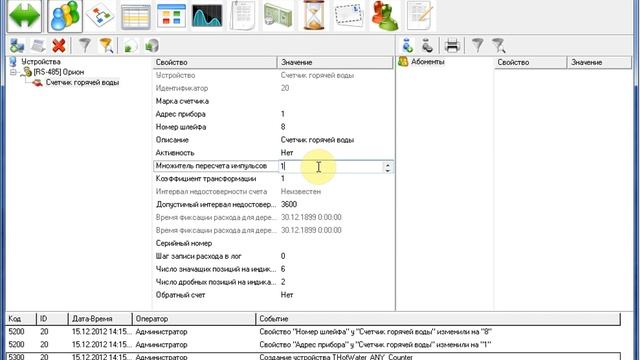The width and height of the screenshot is (640, 360).
Task: Open the hourglass timer icon
Action: point(314,16)
